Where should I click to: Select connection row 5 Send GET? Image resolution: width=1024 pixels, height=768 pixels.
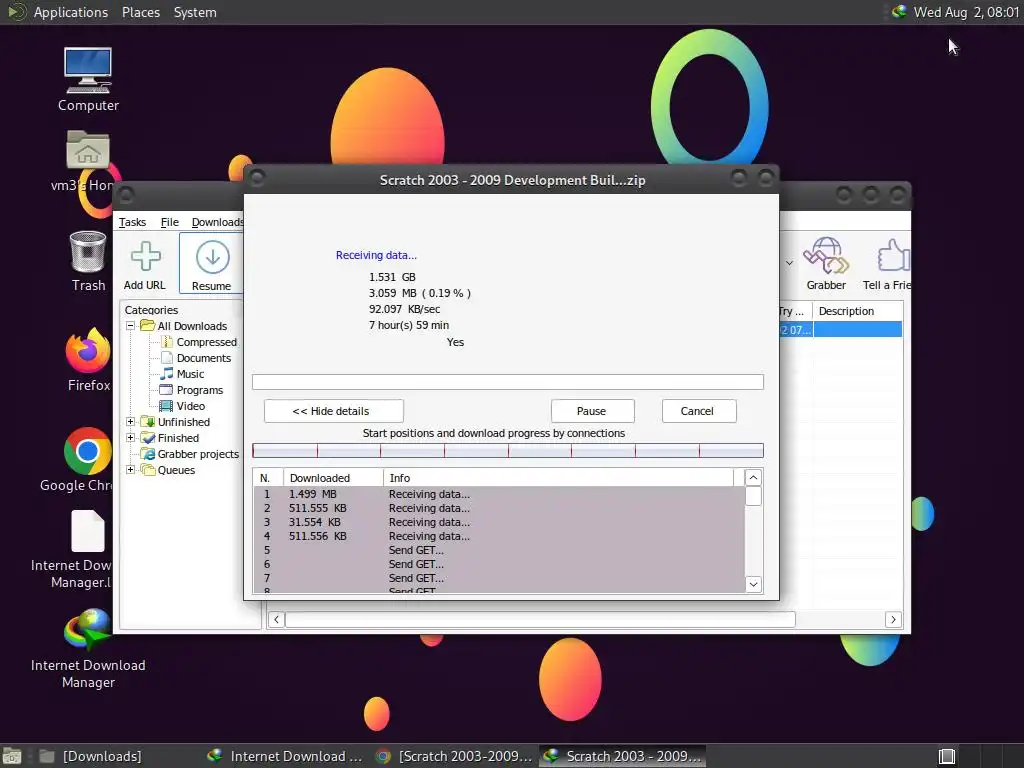click(x=499, y=550)
